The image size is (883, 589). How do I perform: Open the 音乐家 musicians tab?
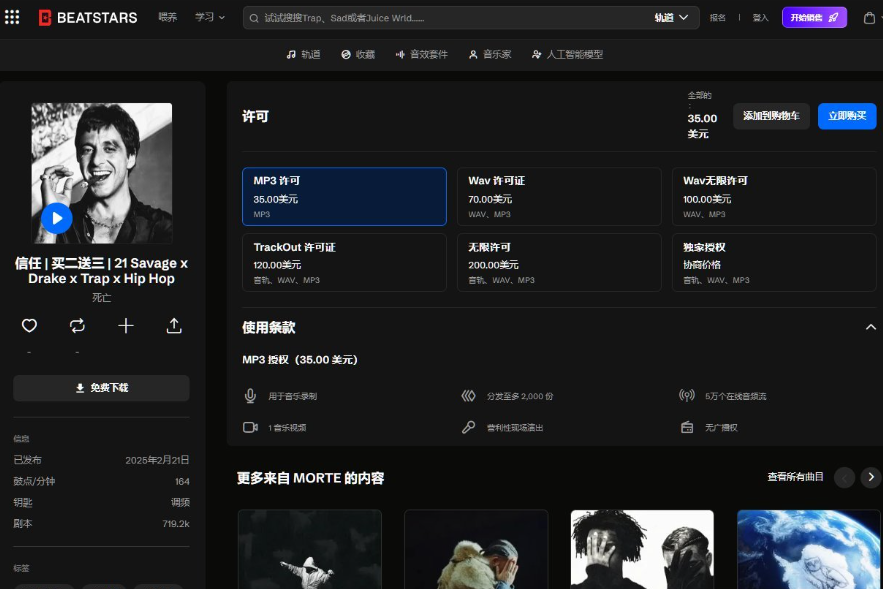(490, 55)
